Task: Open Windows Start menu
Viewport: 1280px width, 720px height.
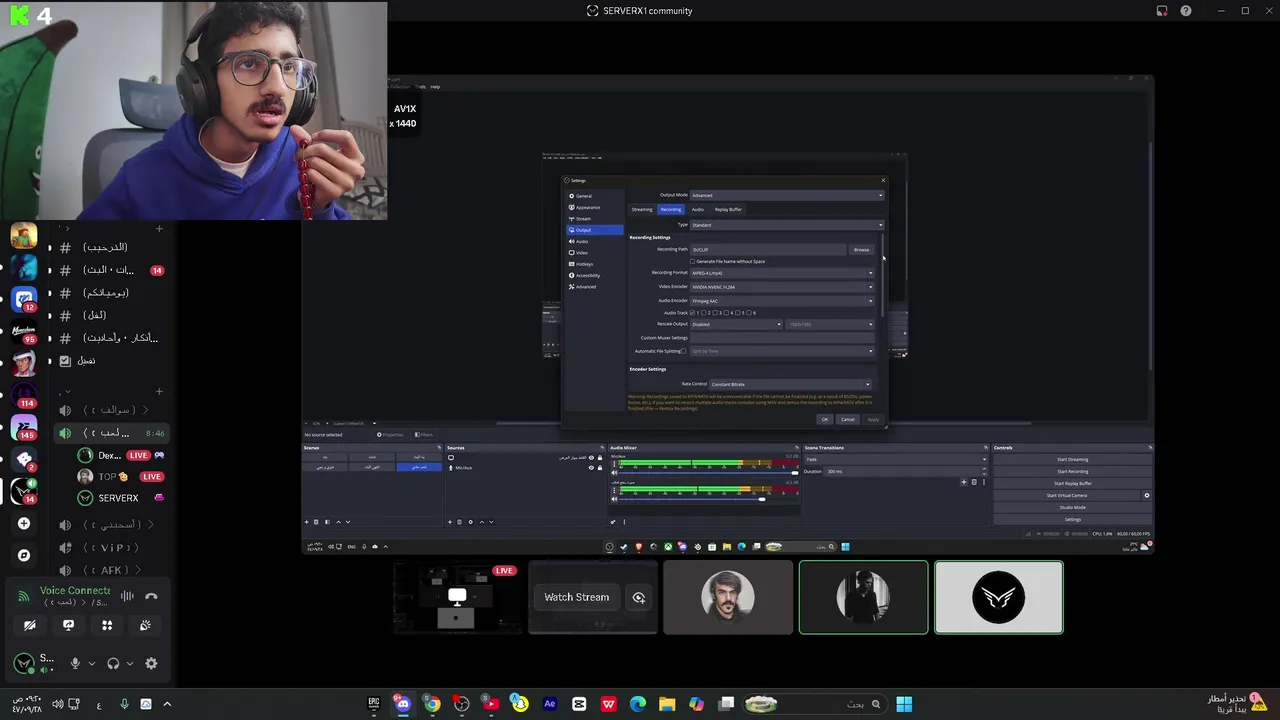Action: (904, 704)
